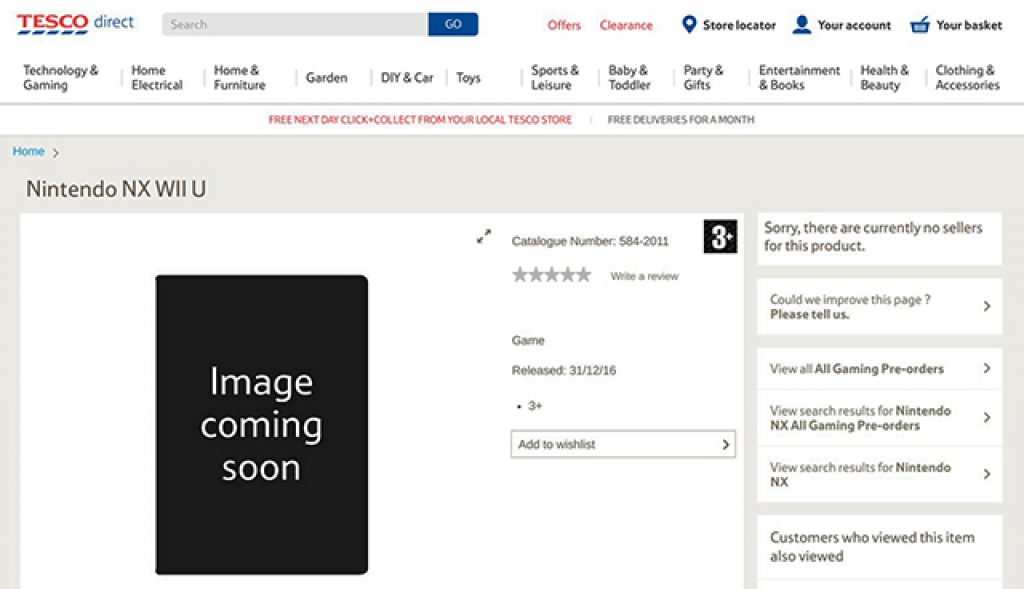Click Catalogue Number 584-2011 text
Viewport: 1024px width, 589px height.
[590, 241]
